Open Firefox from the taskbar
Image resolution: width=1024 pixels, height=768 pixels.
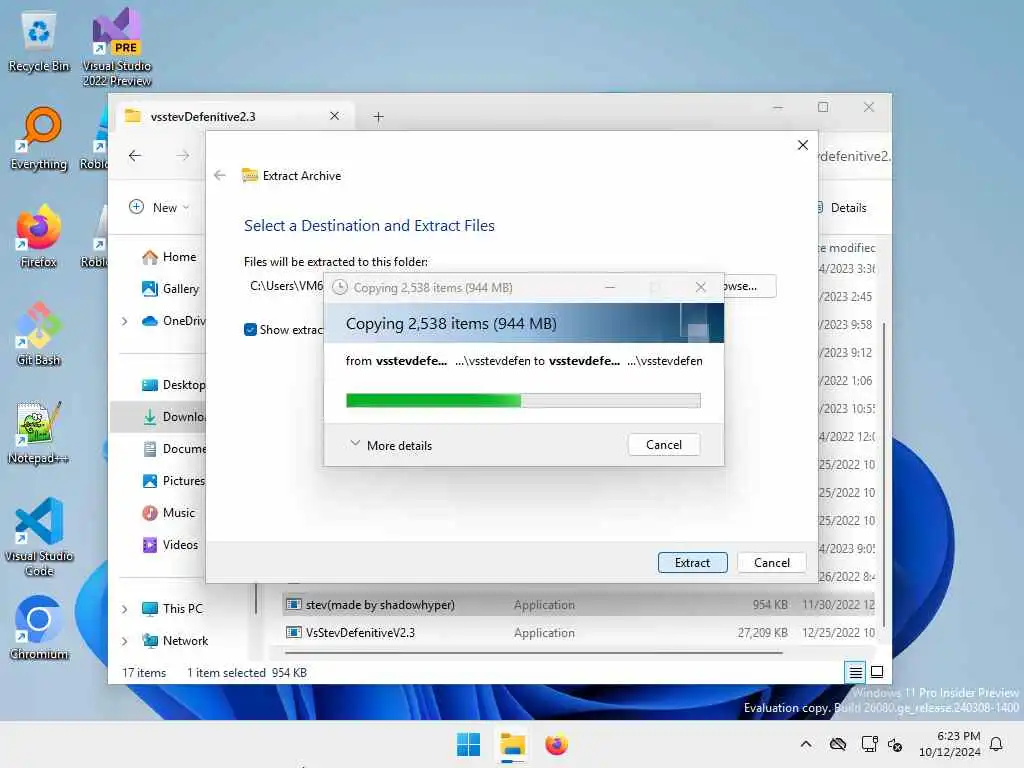(556, 744)
